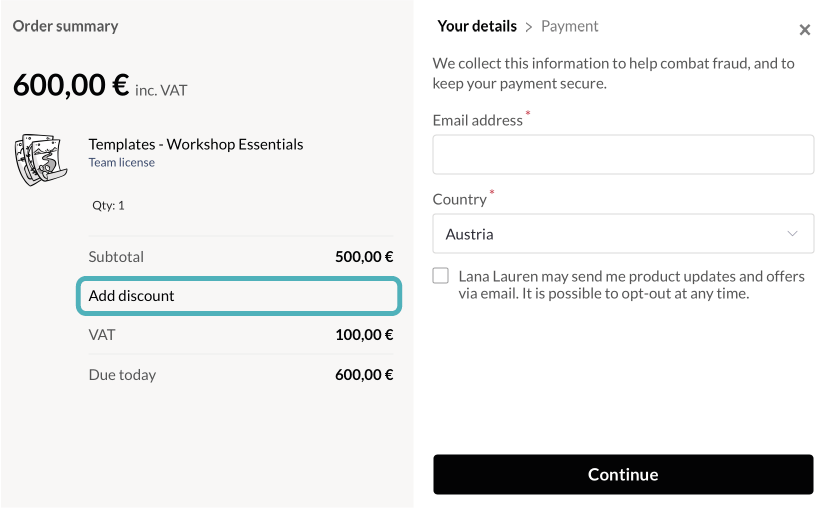Click the Subtotal 500,00 € row
The image size is (826, 508).
pyautogui.click(x=240, y=256)
